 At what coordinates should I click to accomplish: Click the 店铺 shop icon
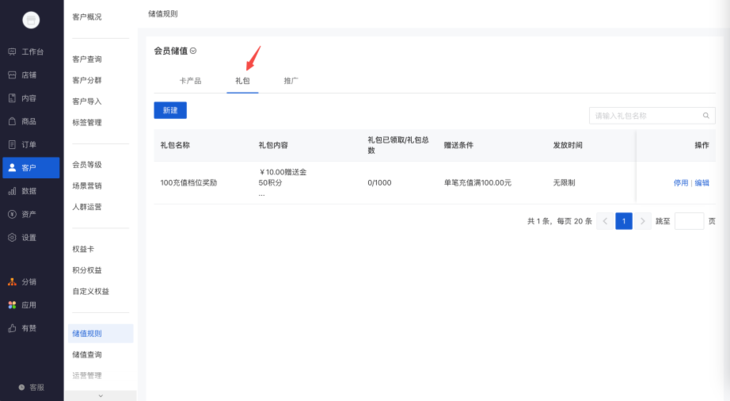[x=12, y=75]
